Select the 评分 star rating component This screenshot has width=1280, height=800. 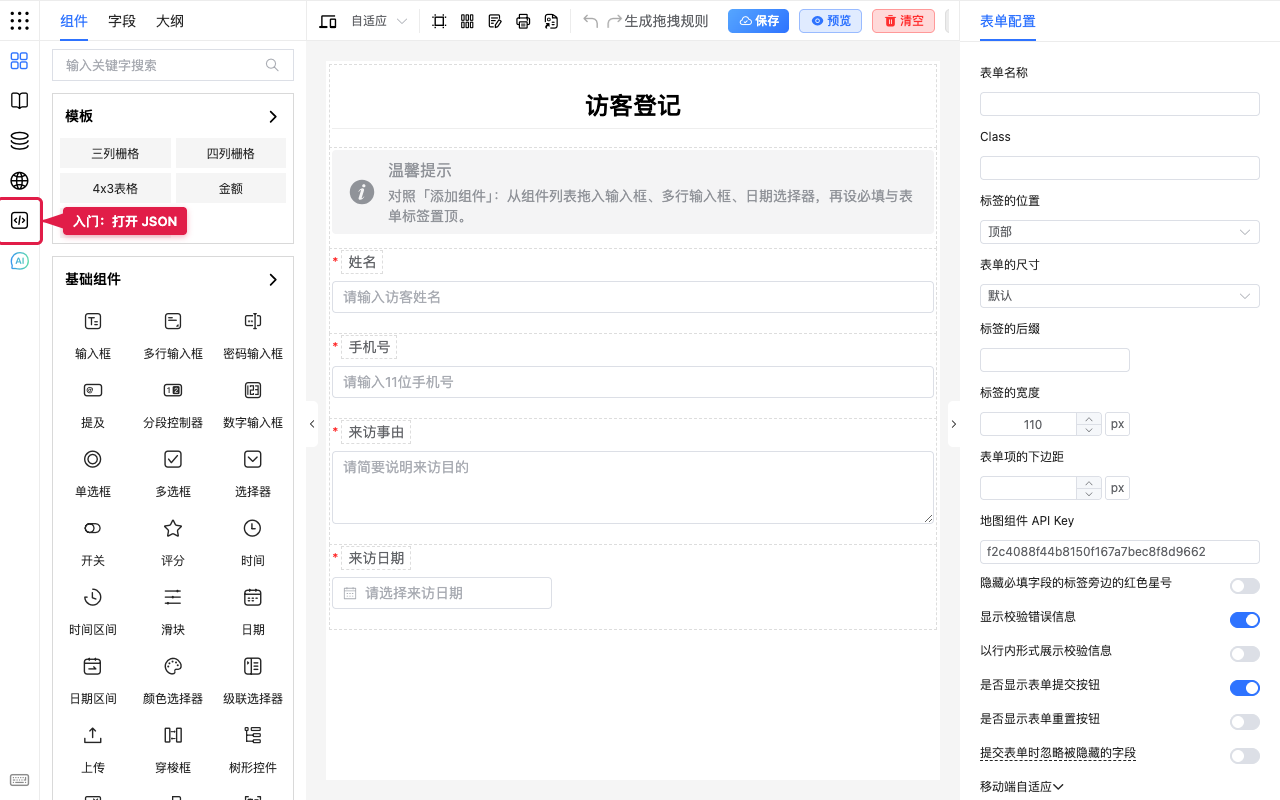point(173,542)
